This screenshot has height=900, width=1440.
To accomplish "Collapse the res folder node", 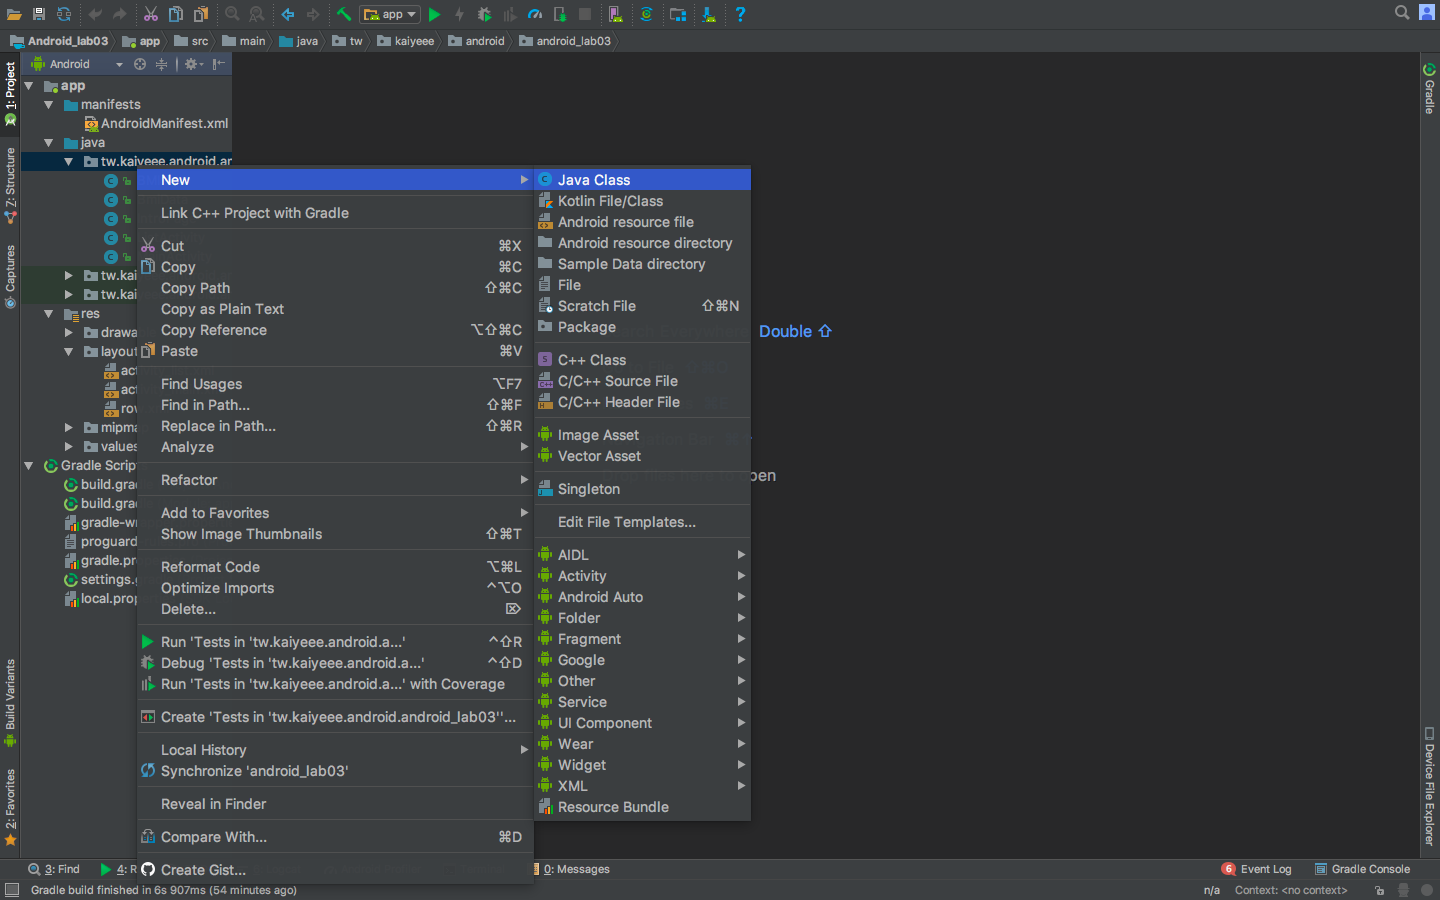I will (x=48, y=314).
